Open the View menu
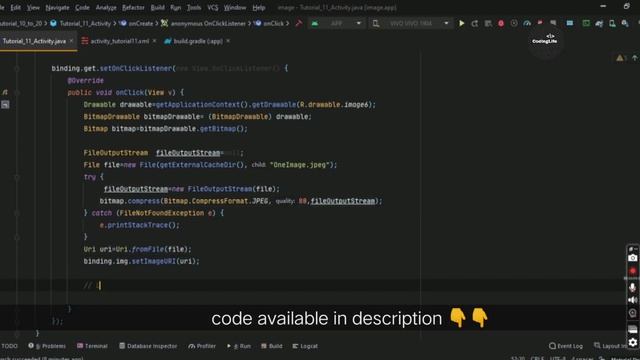This screenshot has height=360, width=640. pyautogui.click(x=33, y=7)
